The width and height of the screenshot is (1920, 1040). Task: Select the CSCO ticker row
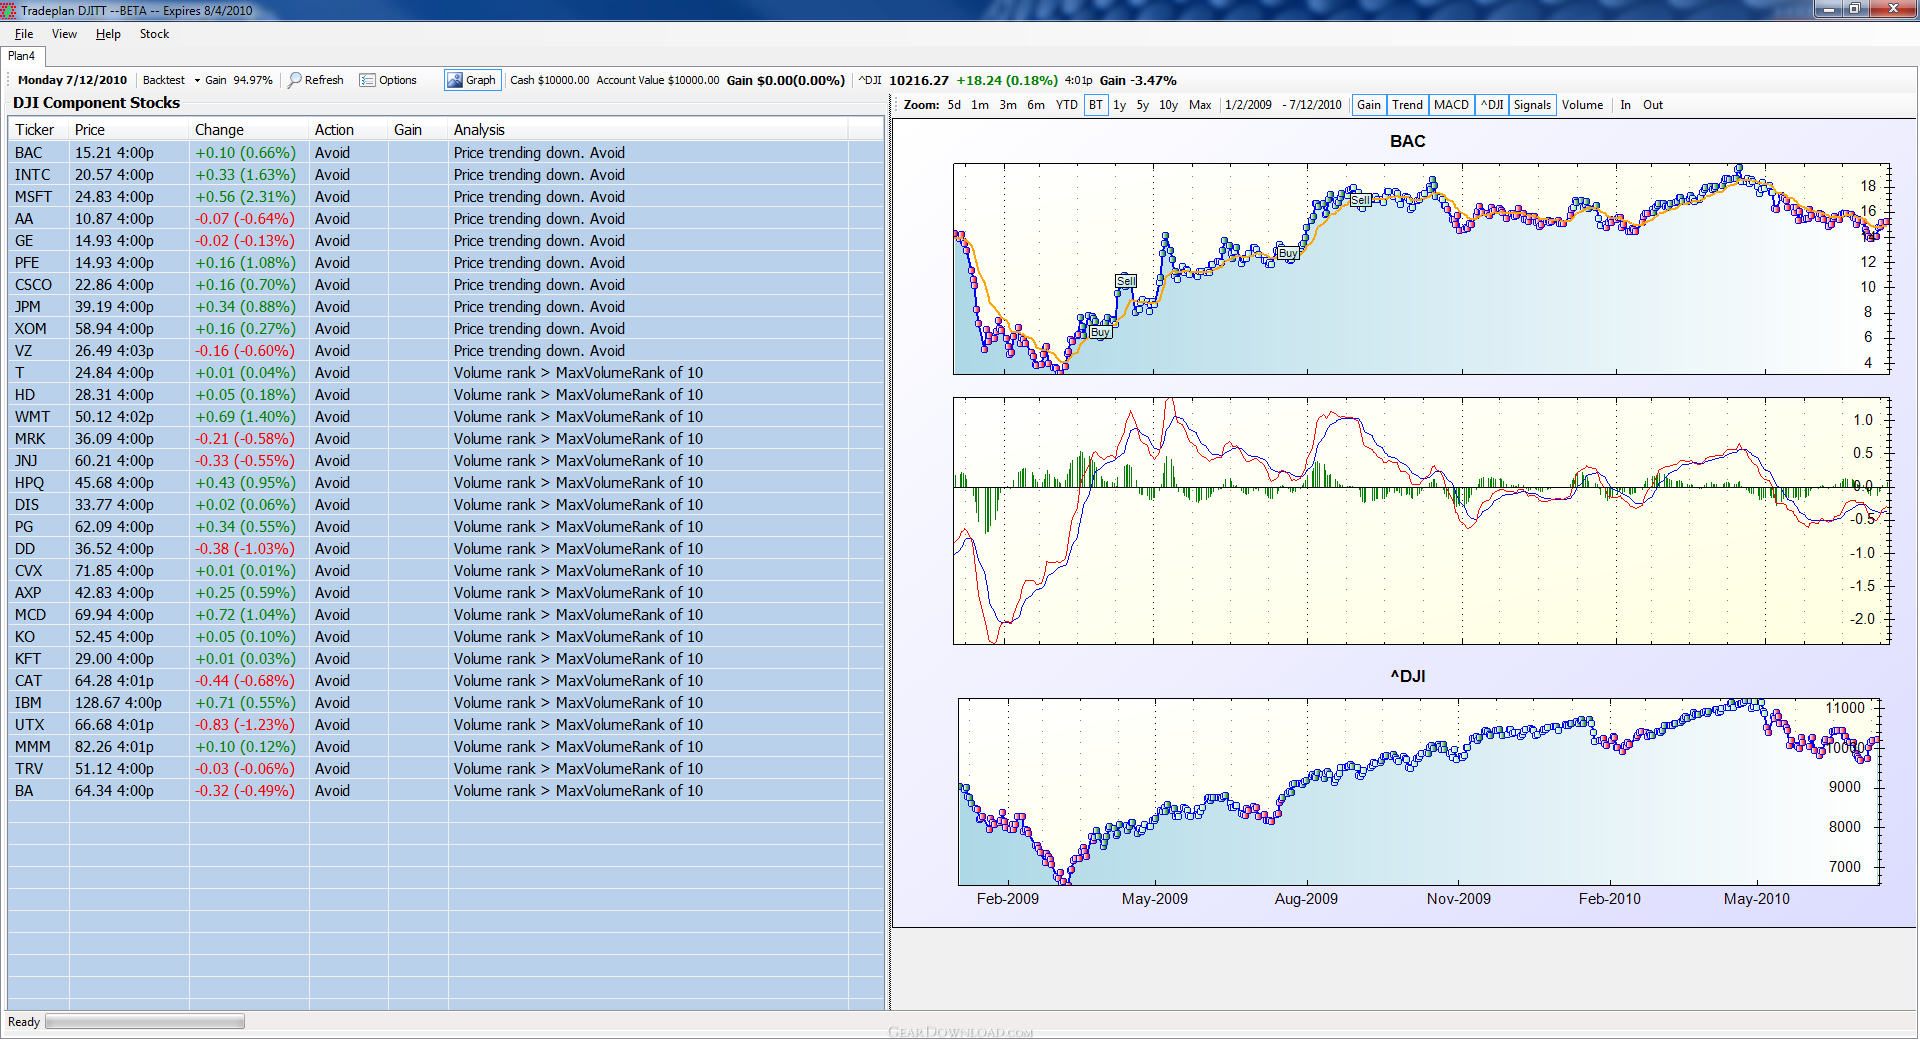tap(446, 285)
